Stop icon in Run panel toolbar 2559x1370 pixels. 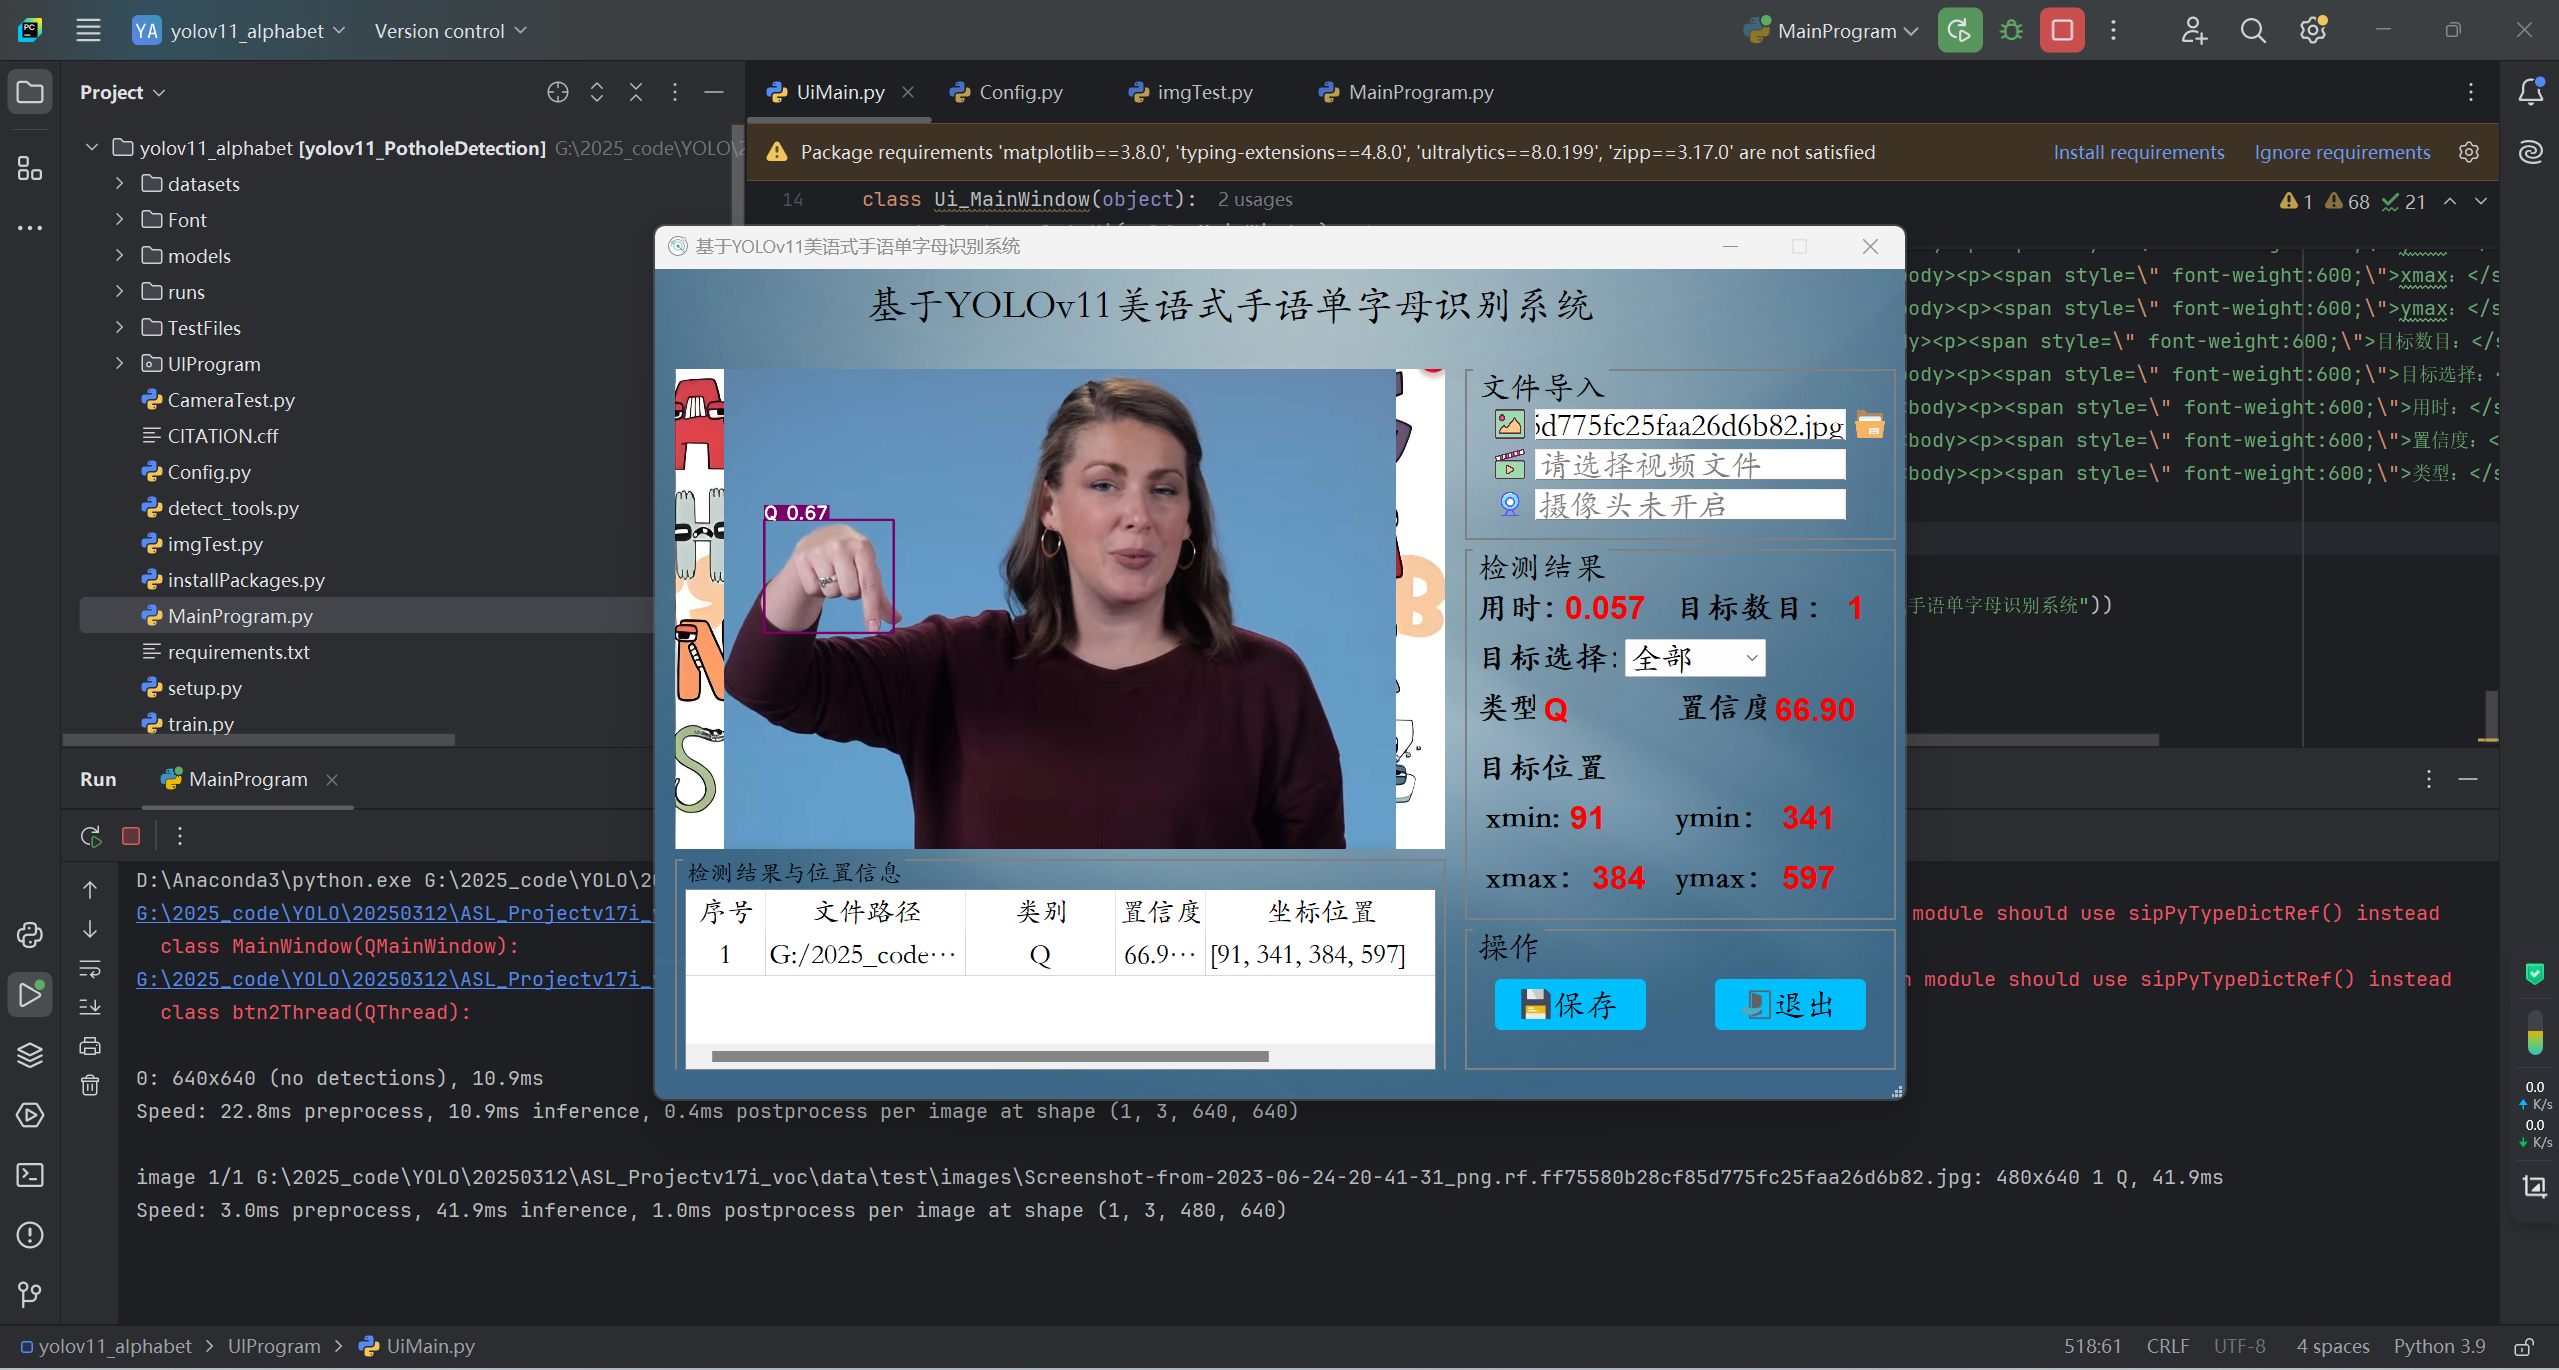(131, 836)
